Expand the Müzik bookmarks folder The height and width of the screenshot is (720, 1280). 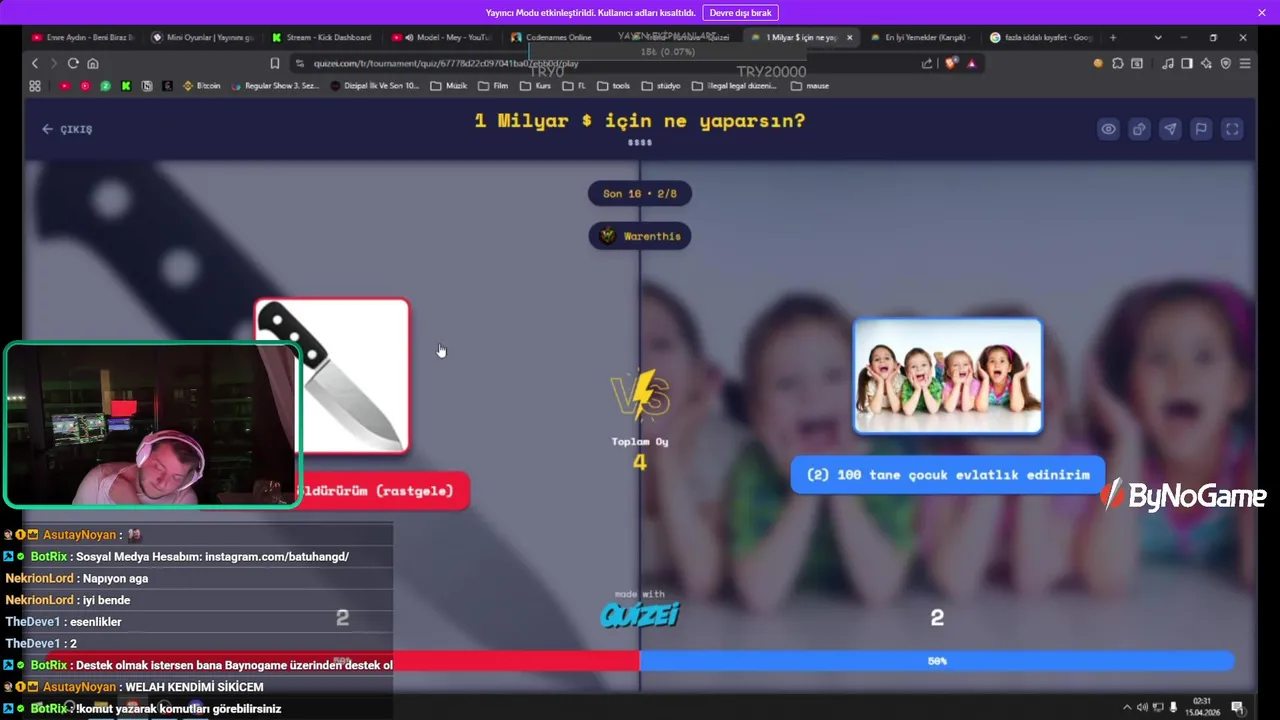pyautogui.click(x=449, y=86)
